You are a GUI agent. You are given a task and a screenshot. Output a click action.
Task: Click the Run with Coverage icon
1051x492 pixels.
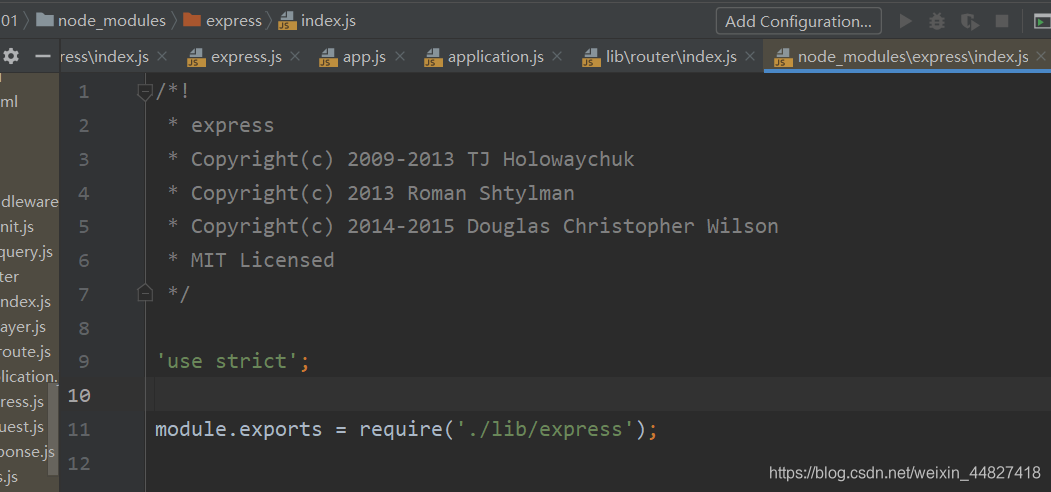pos(969,21)
